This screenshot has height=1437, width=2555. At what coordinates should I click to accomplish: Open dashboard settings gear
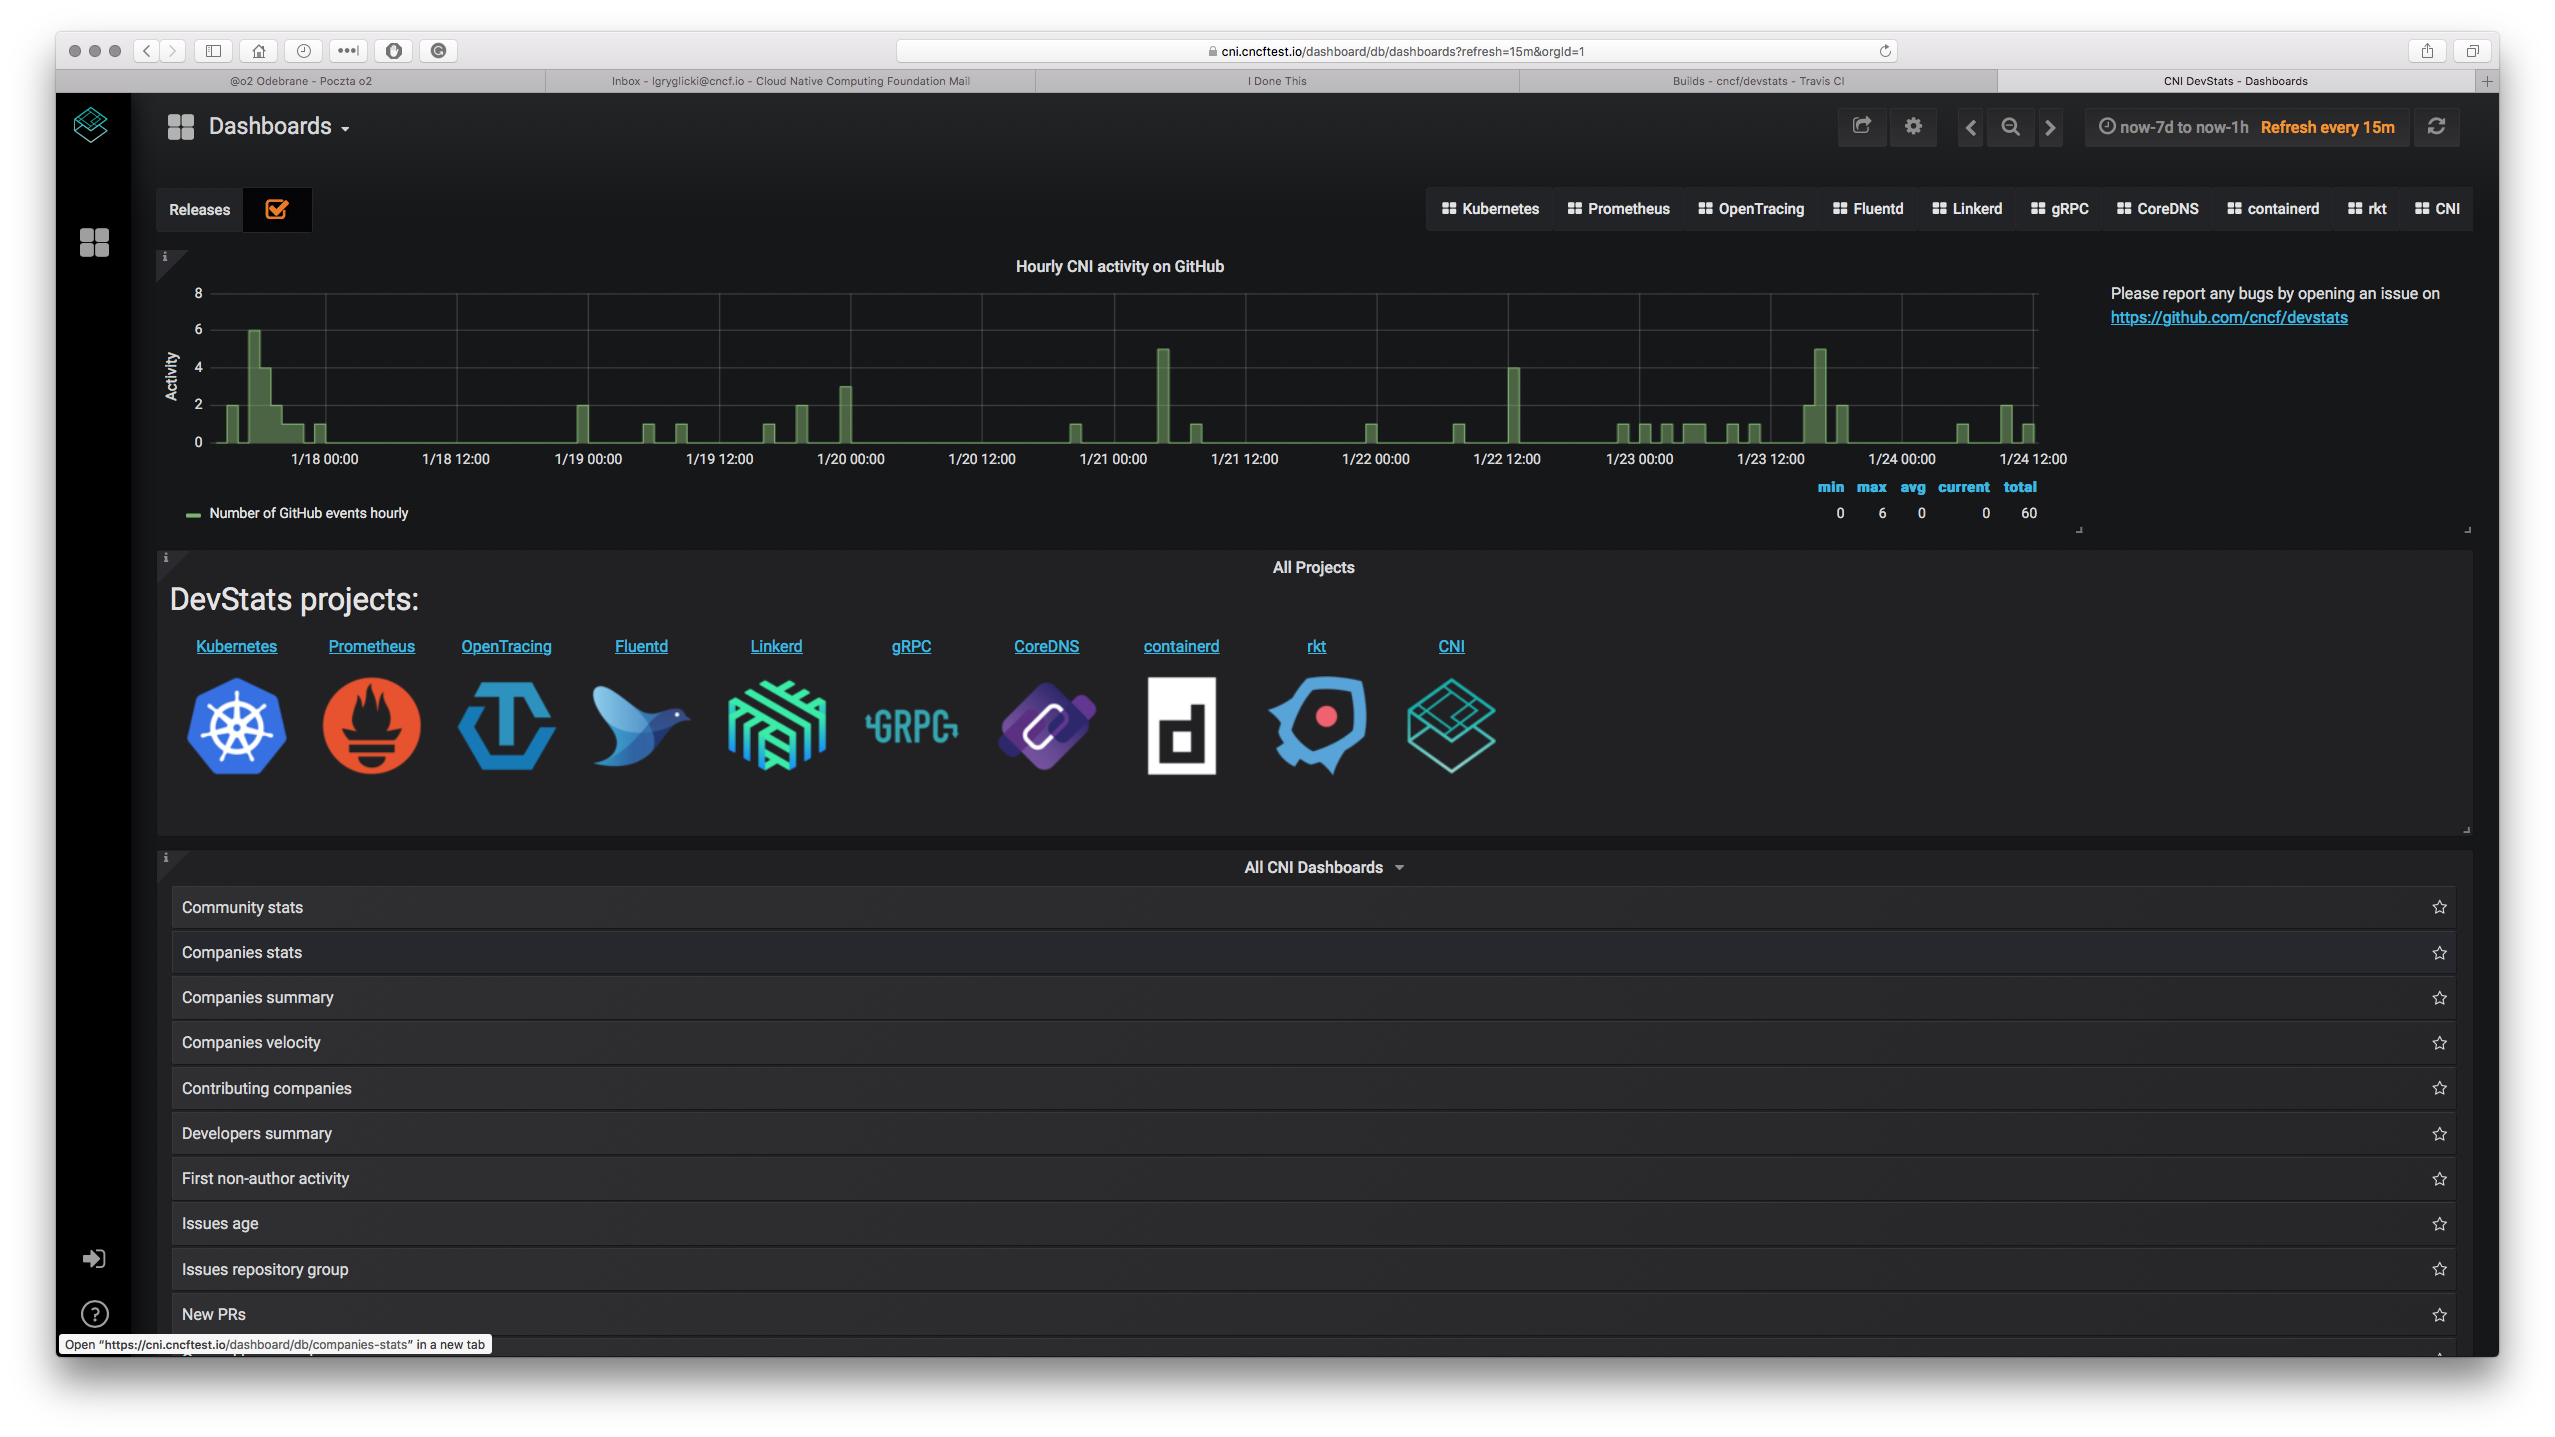[x=1912, y=127]
